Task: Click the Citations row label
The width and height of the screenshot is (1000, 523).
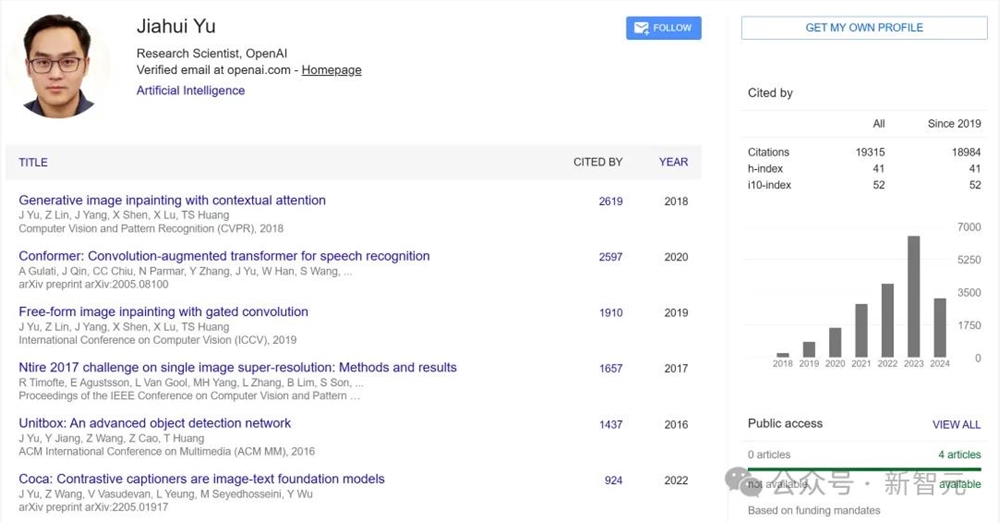Action: coord(768,152)
